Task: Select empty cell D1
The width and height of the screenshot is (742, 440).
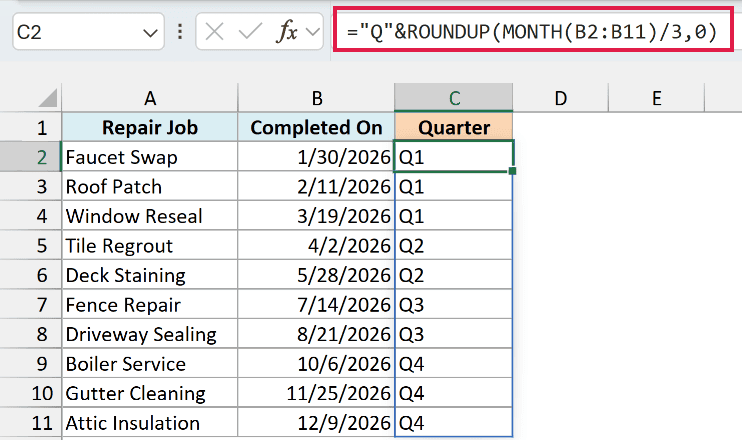Action: coord(561,127)
